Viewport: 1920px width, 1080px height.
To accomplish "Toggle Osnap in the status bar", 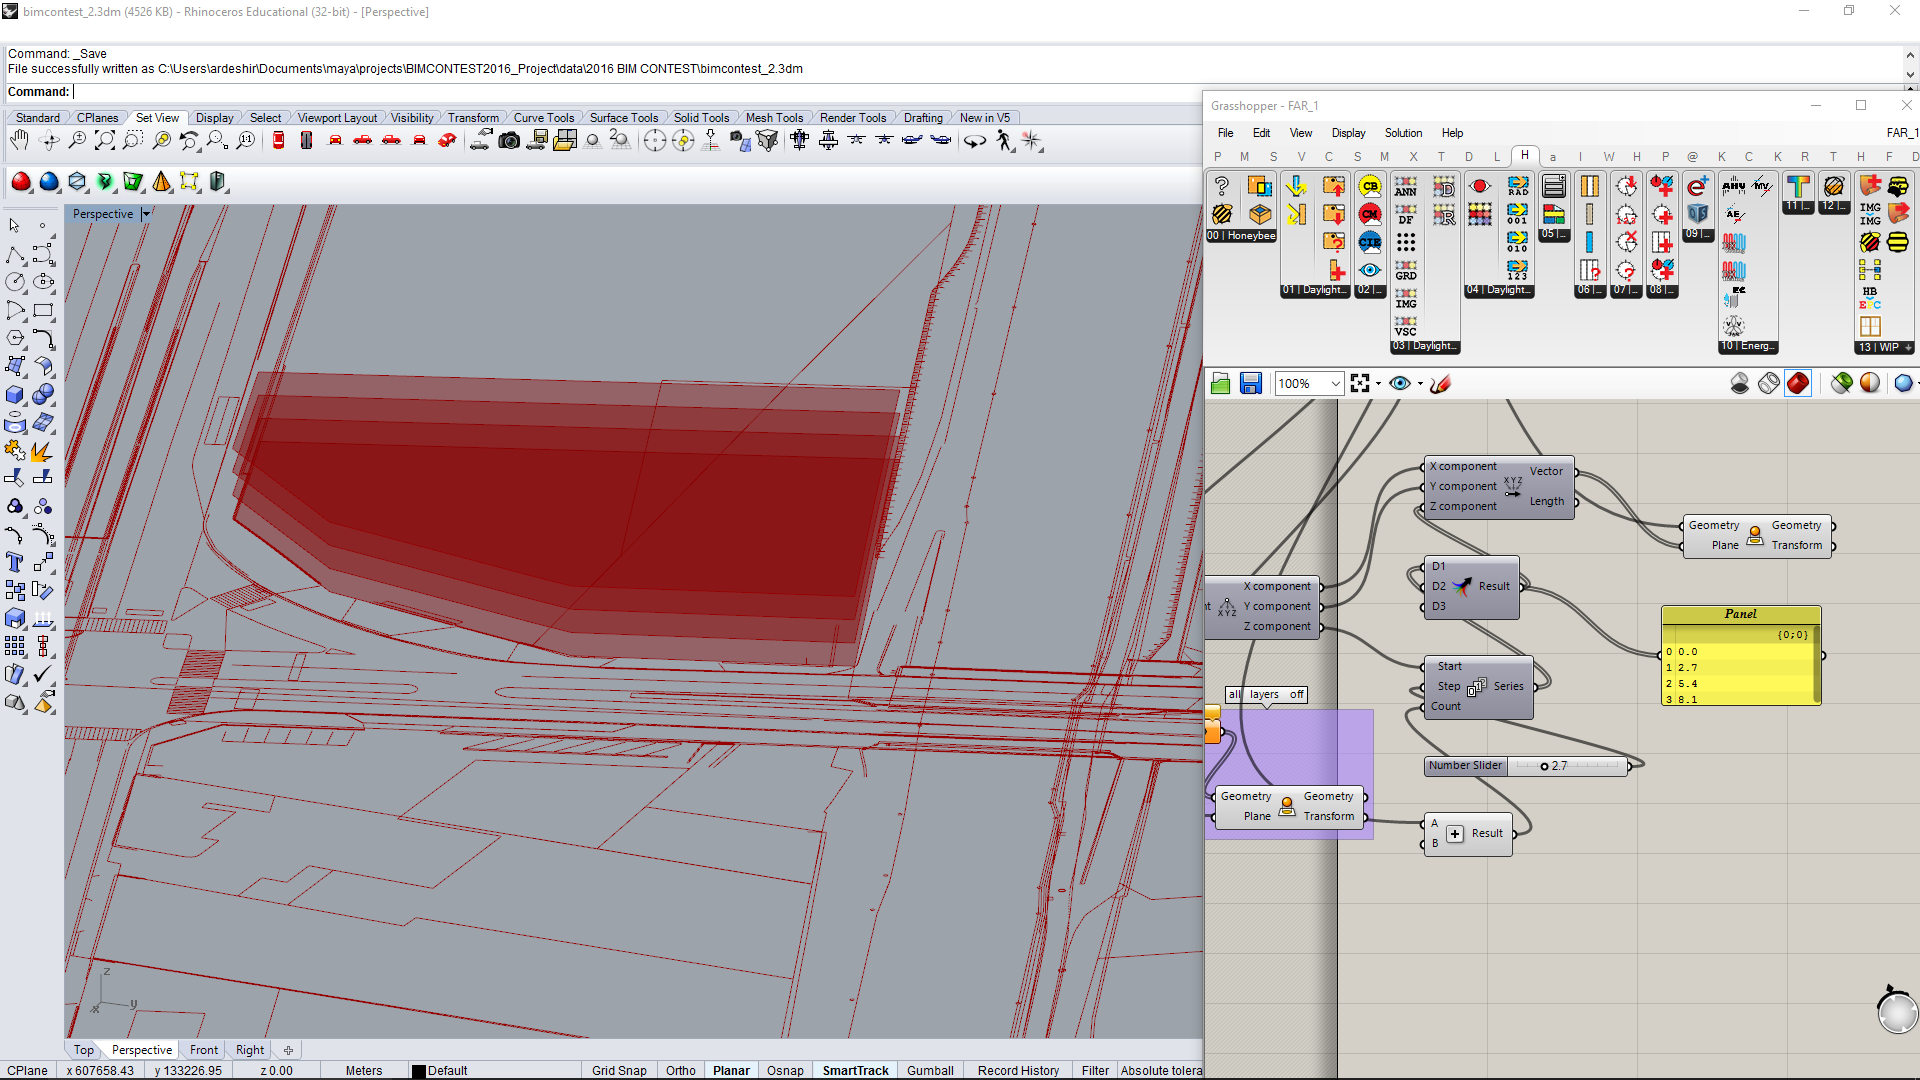I will tap(784, 1070).
